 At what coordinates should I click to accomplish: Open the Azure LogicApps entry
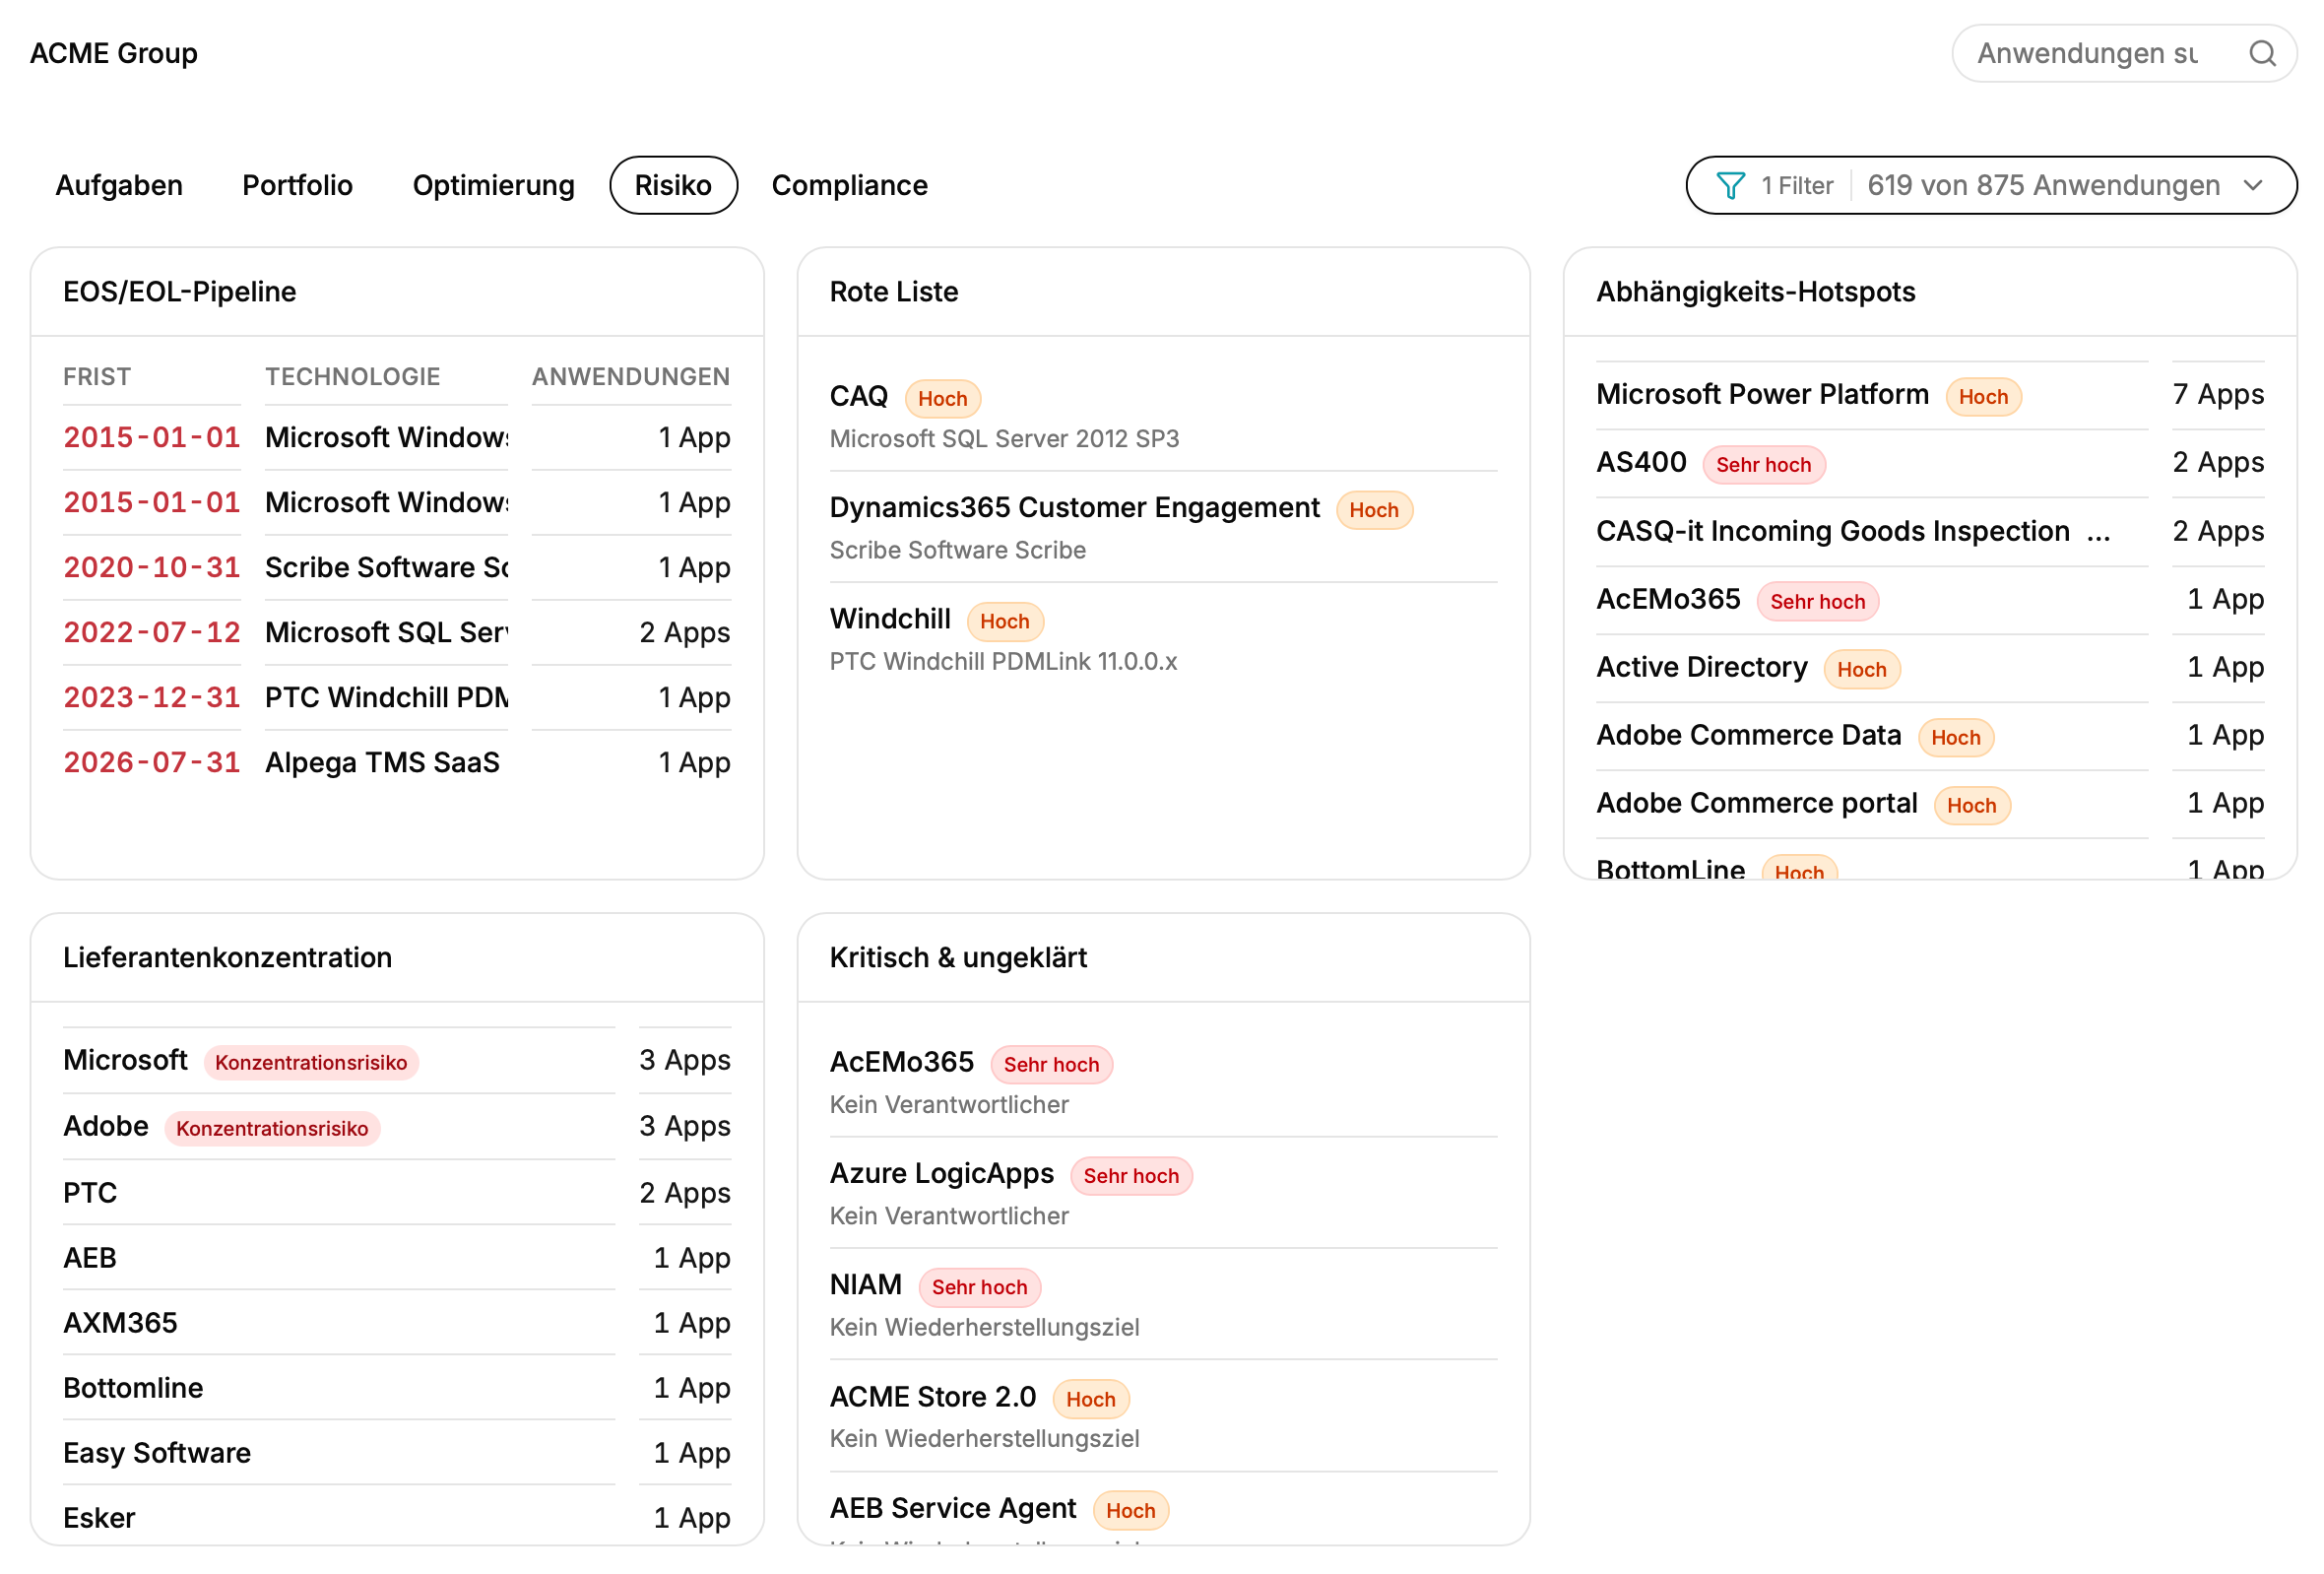1163,1193
